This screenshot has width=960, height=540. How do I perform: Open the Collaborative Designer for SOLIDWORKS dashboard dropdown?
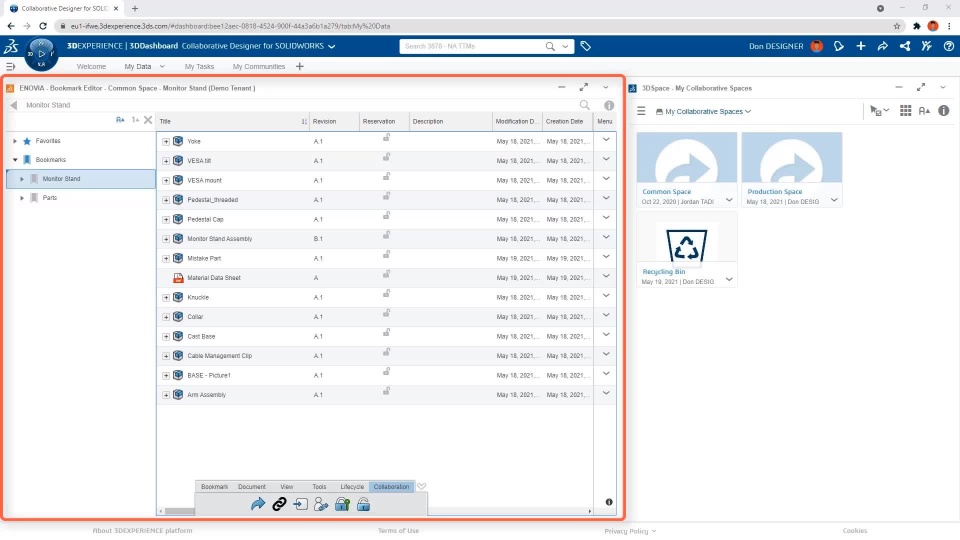pos(331,47)
